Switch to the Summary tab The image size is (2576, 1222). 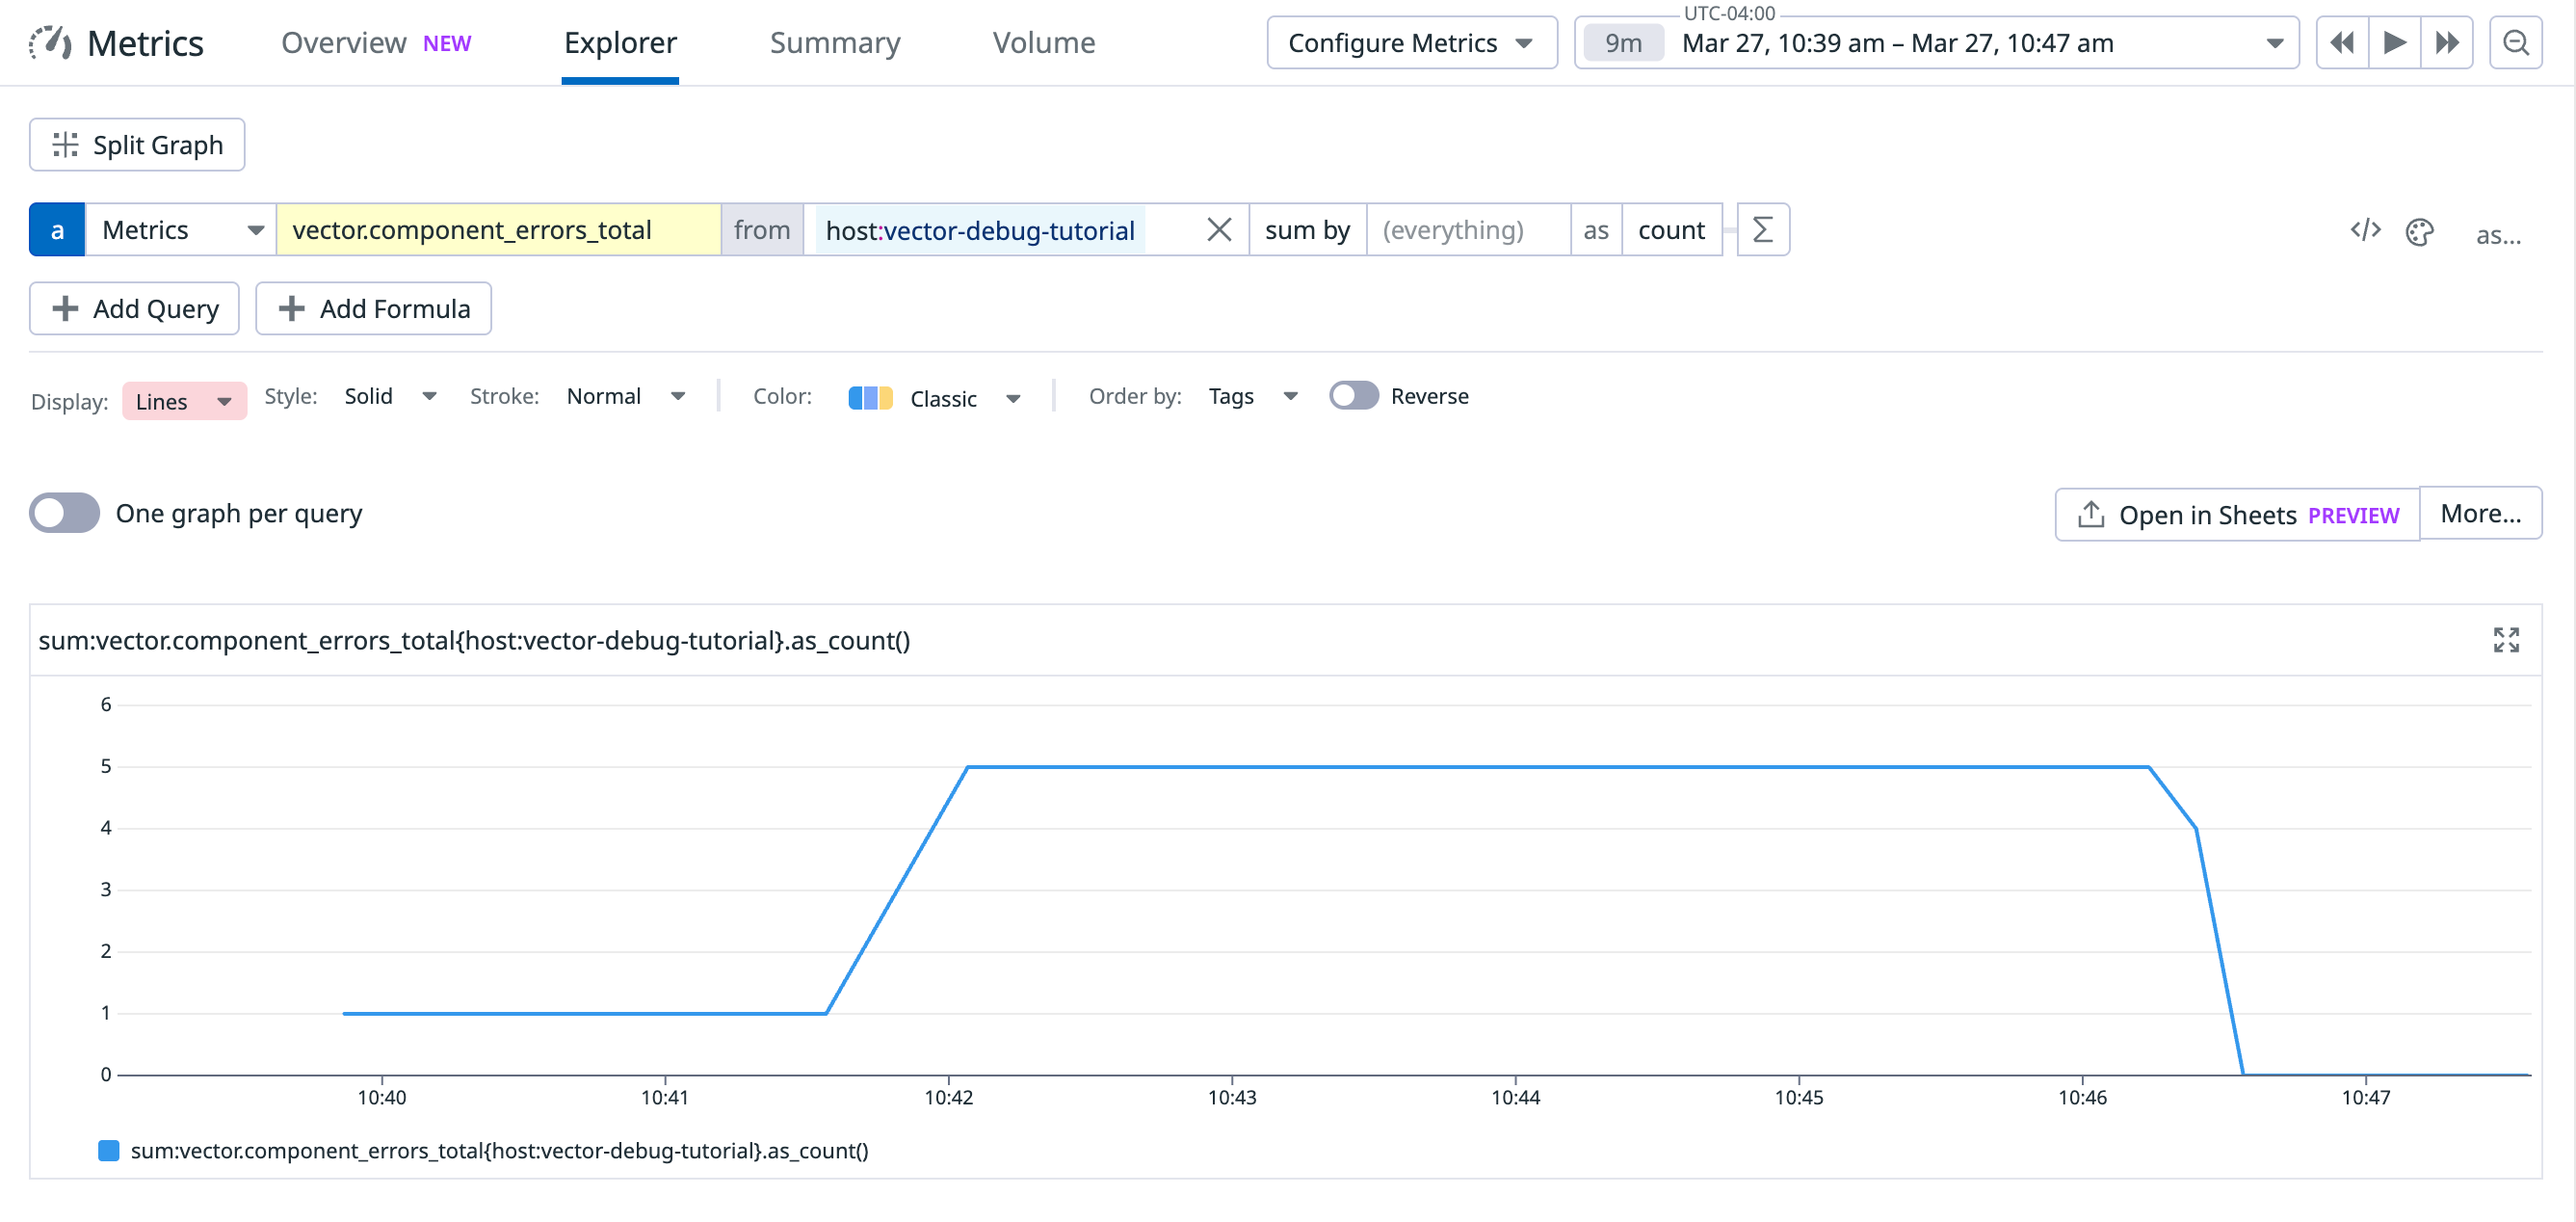834,43
